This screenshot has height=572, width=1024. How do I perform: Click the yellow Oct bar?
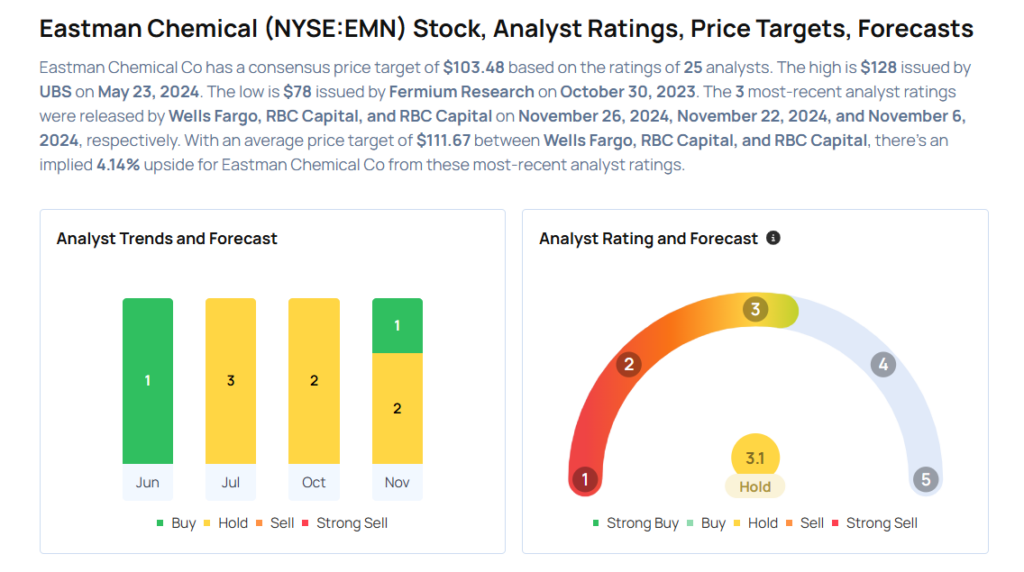314,381
